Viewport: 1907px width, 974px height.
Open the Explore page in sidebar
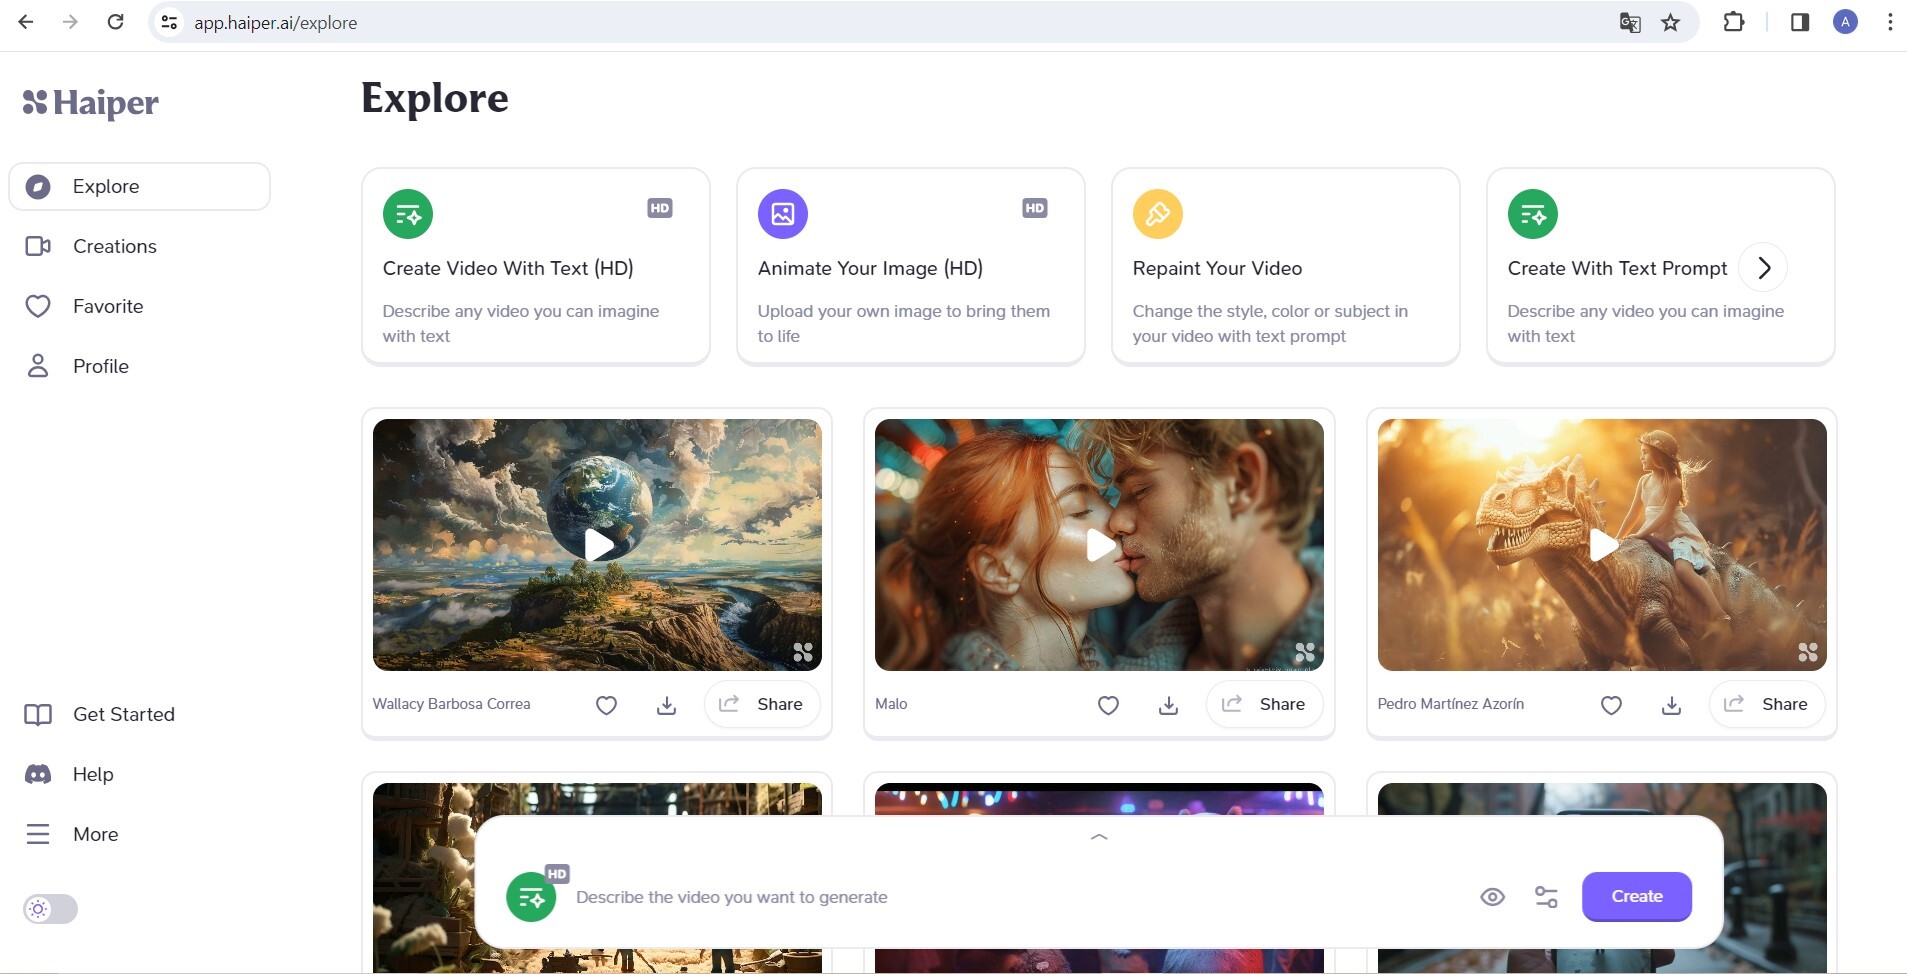[139, 187]
